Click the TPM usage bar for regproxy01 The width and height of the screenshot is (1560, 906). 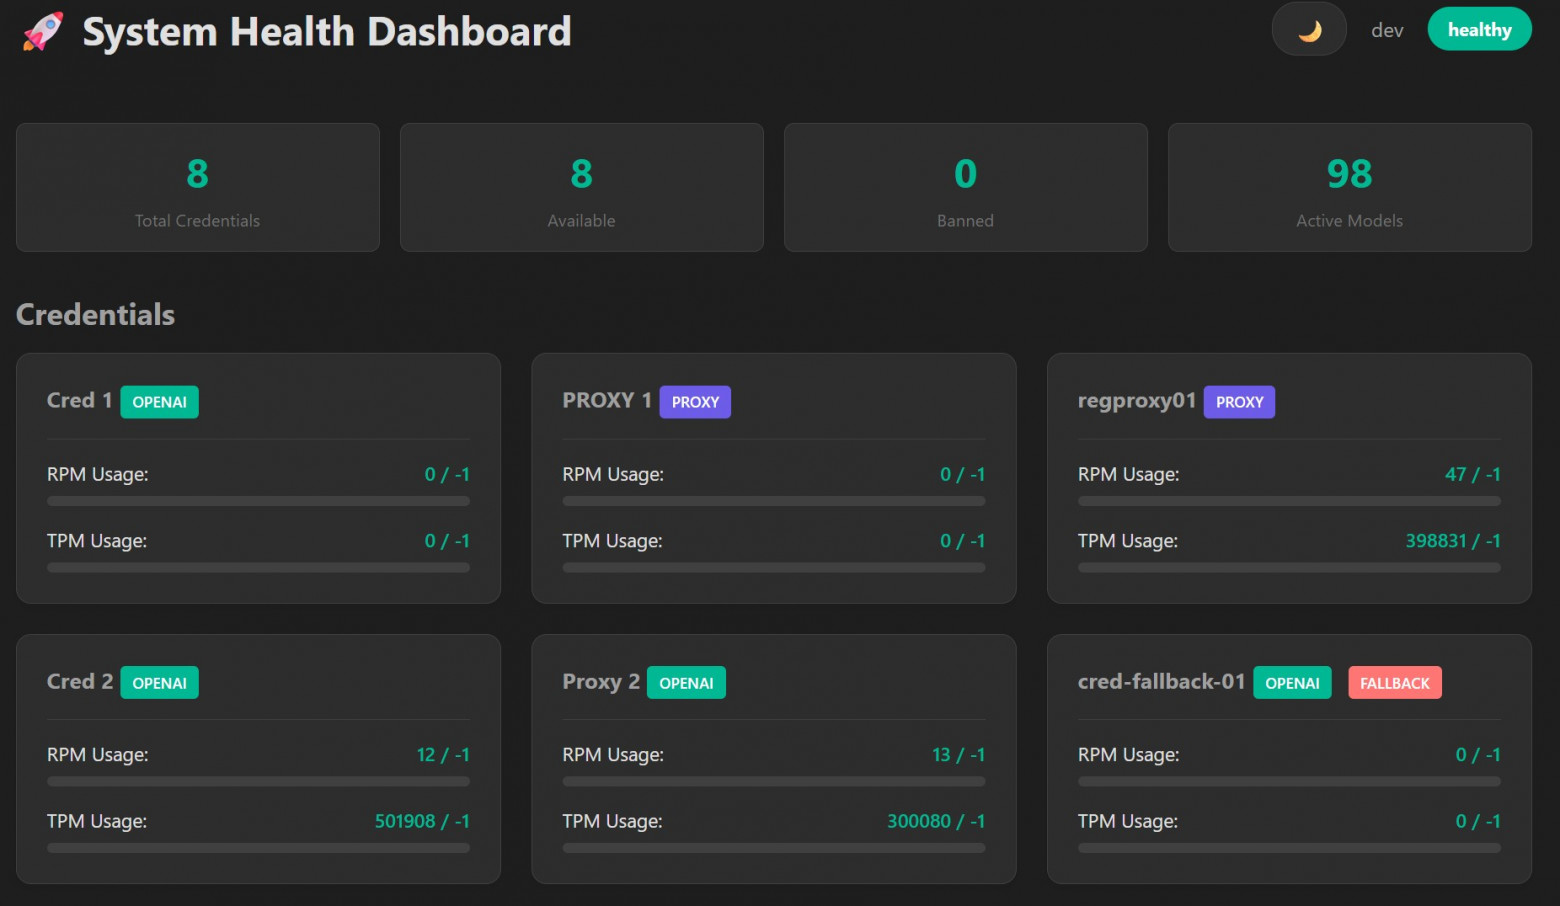tap(1289, 567)
